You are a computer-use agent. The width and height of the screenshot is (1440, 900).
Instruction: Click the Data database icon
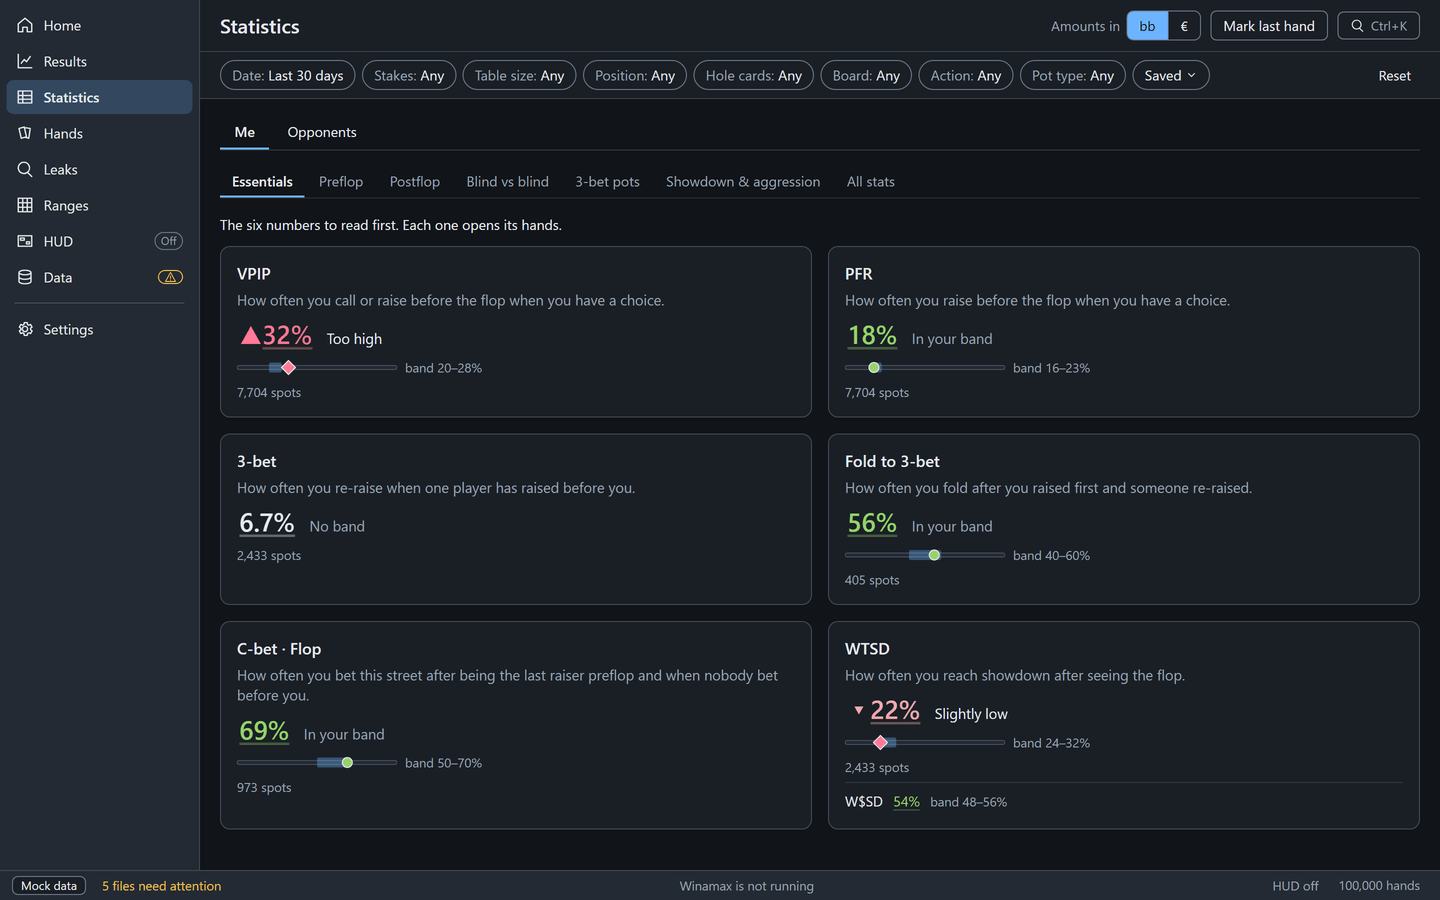click(25, 277)
